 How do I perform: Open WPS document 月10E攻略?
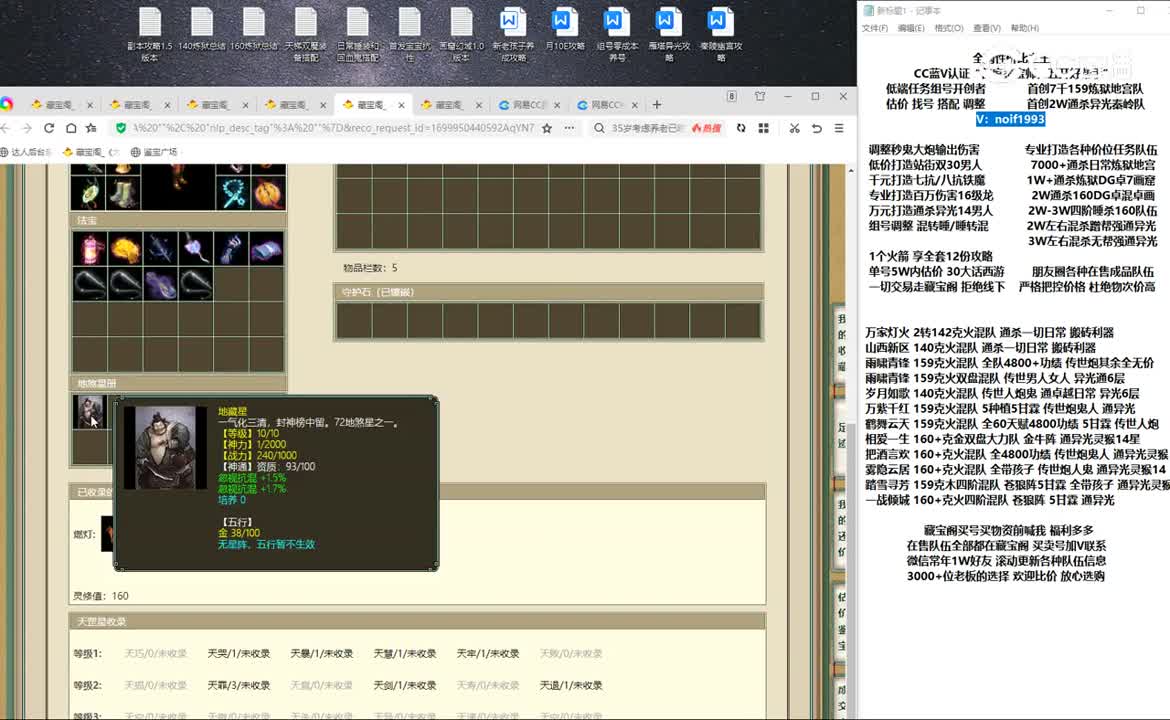coord(565,30)
